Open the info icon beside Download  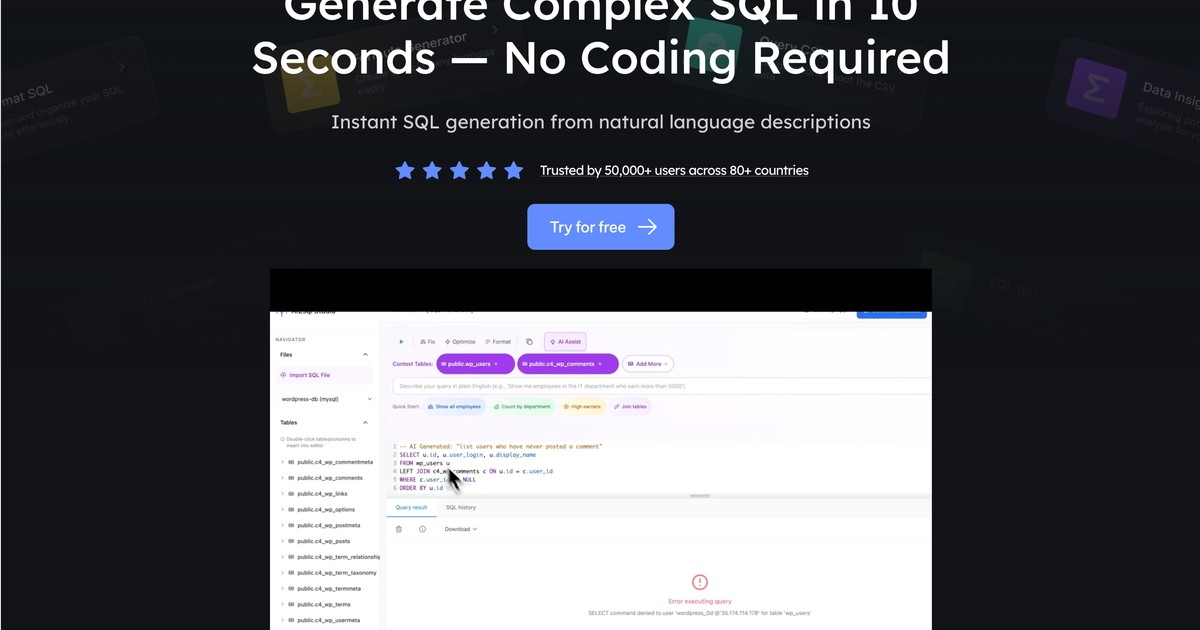(x=422, y=529)
